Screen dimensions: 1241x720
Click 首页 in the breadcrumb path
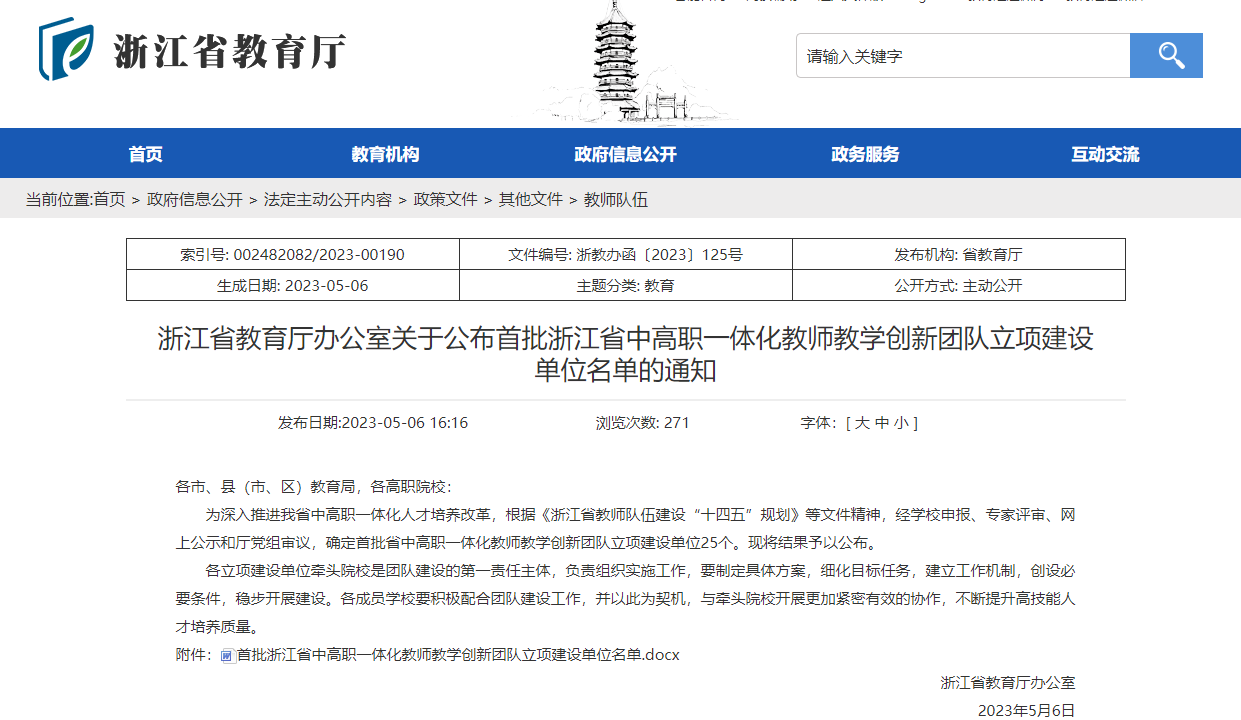[x=110, y=200]
